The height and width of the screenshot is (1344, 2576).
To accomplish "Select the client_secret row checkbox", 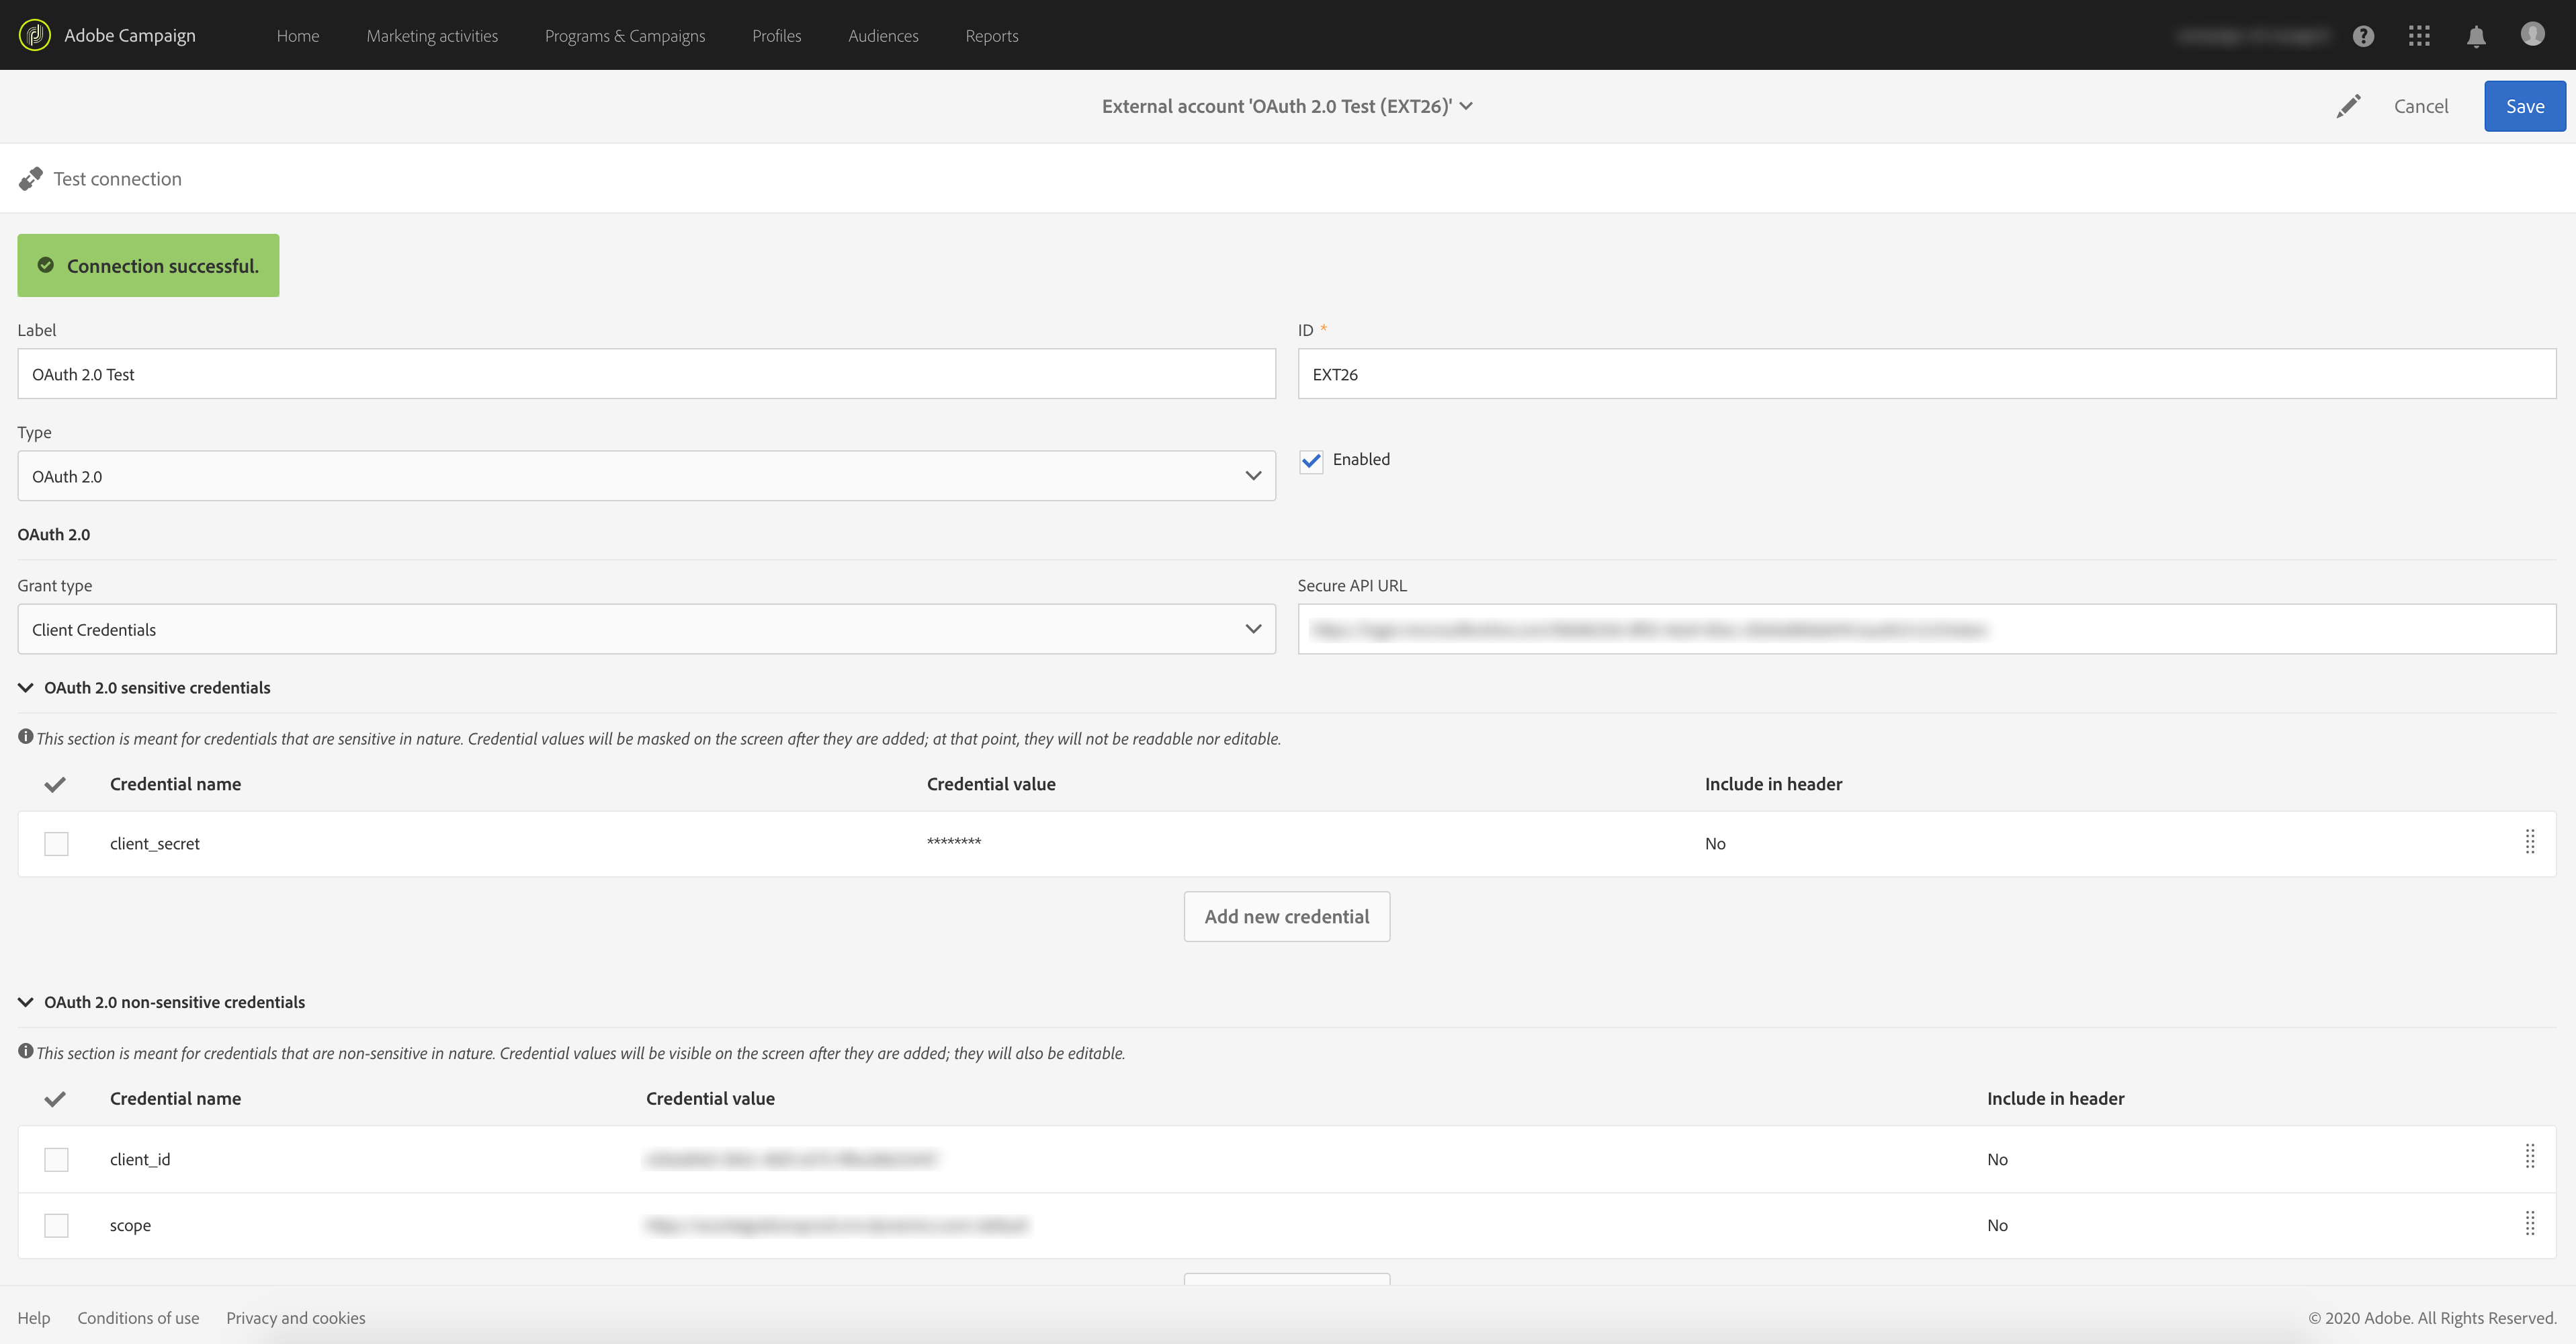I will click(56, 844).
